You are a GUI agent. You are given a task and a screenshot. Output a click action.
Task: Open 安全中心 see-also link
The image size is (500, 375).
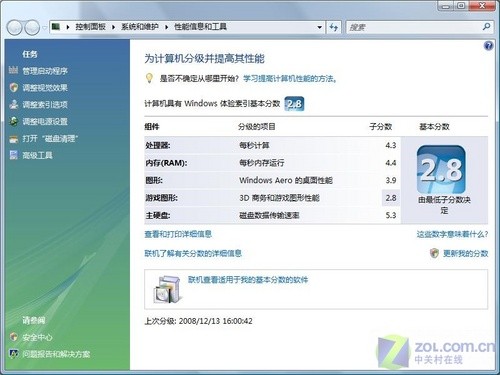37,337
